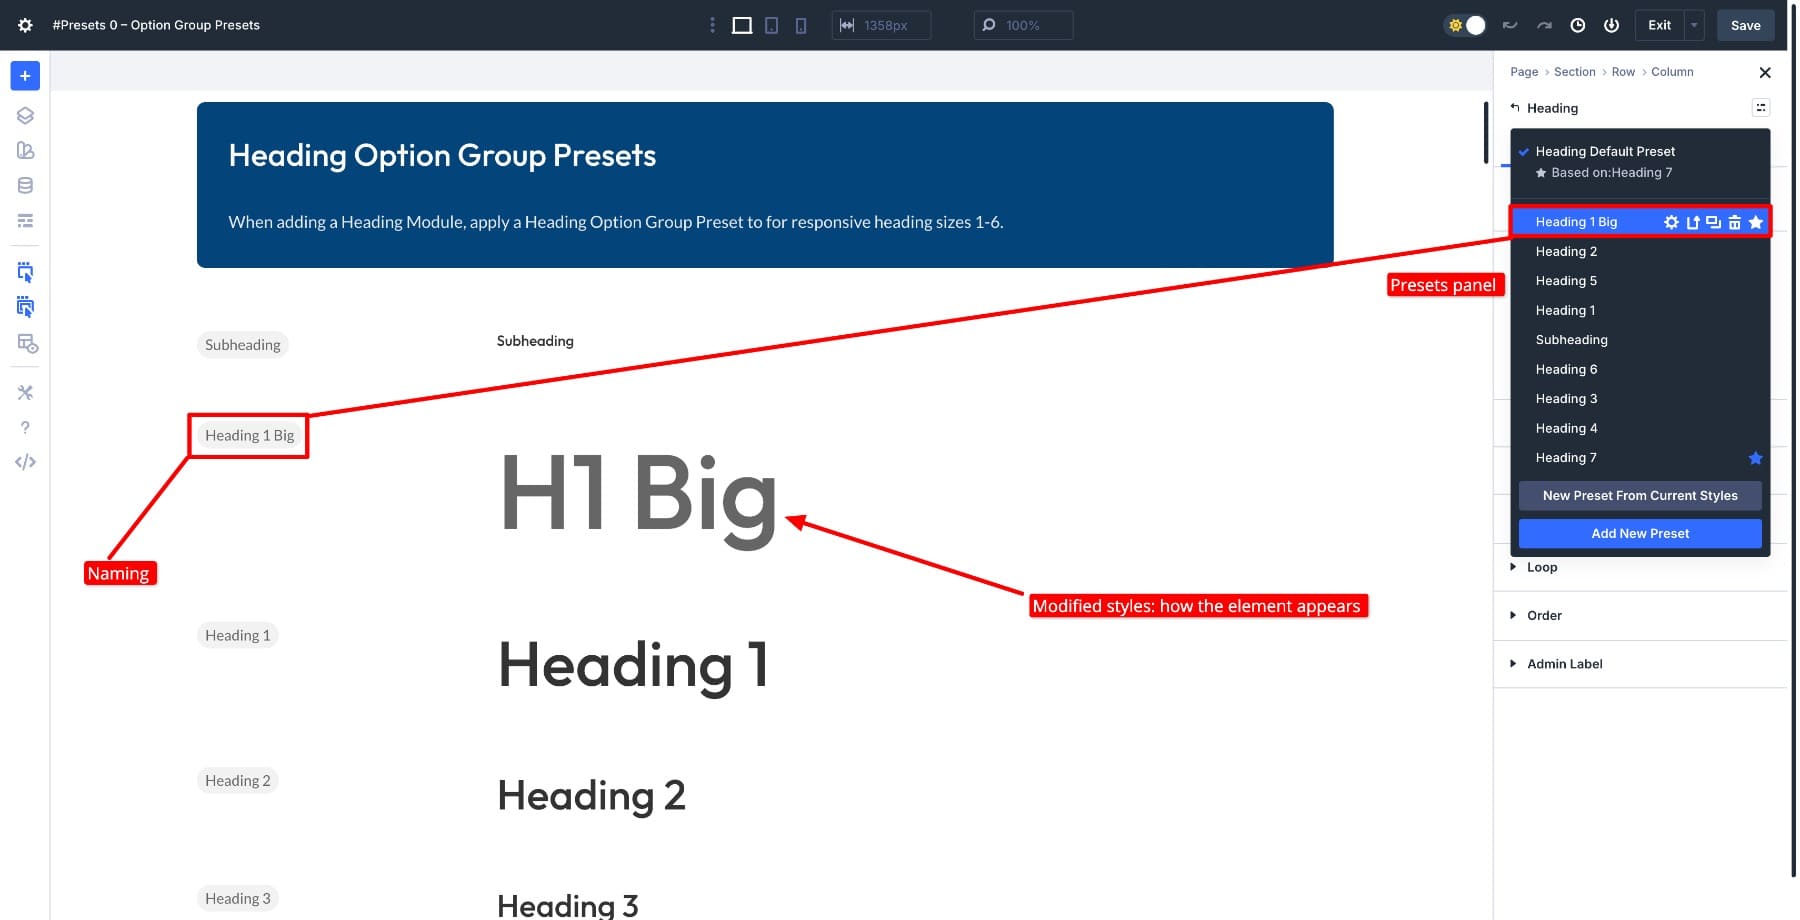Image resolution: width=1800 pixels, height=920 pixels.
Task: Click the Add New Preset button
Action: (1639, 534)
